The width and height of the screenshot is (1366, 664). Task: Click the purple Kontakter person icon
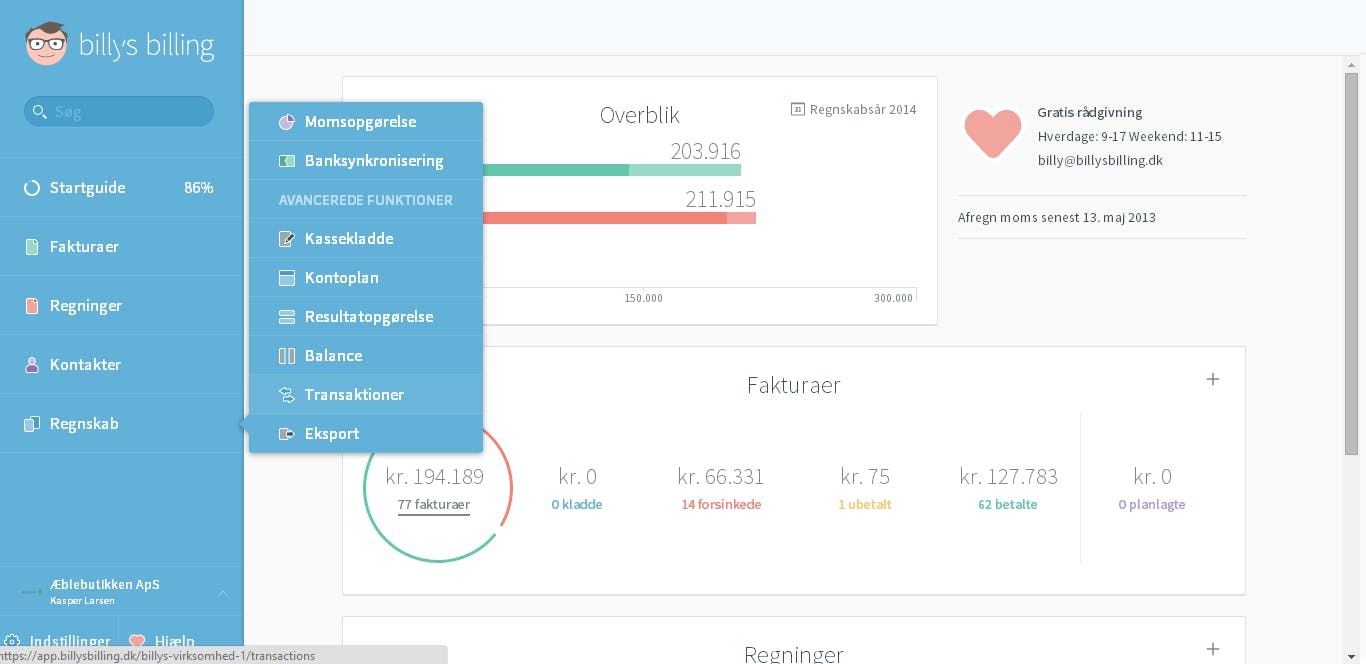click(32, 365)
